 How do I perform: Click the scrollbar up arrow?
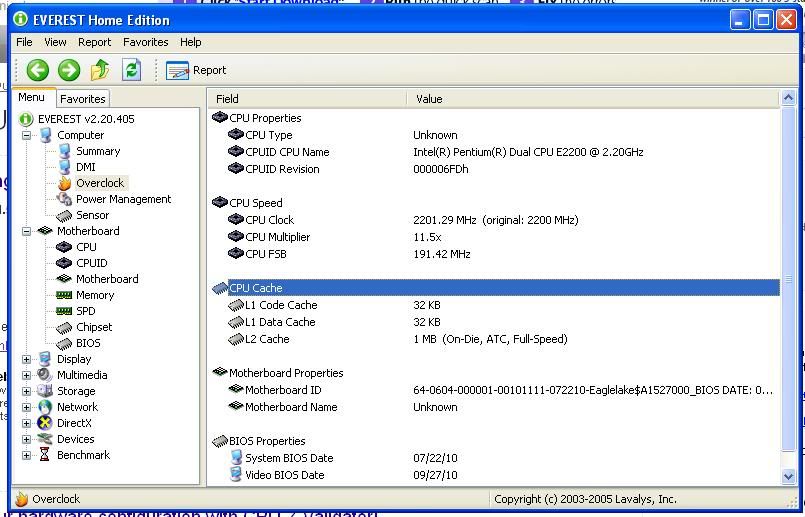[x=789, y=98]
